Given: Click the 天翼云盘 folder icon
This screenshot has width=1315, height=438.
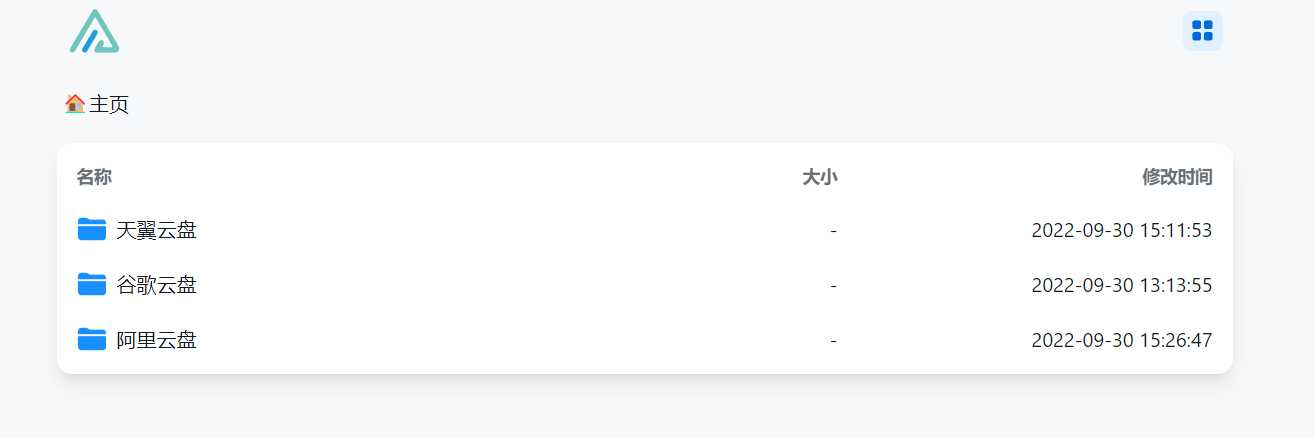Looking at the screenshot, I should pyautogui.click(x=92, y=230).
